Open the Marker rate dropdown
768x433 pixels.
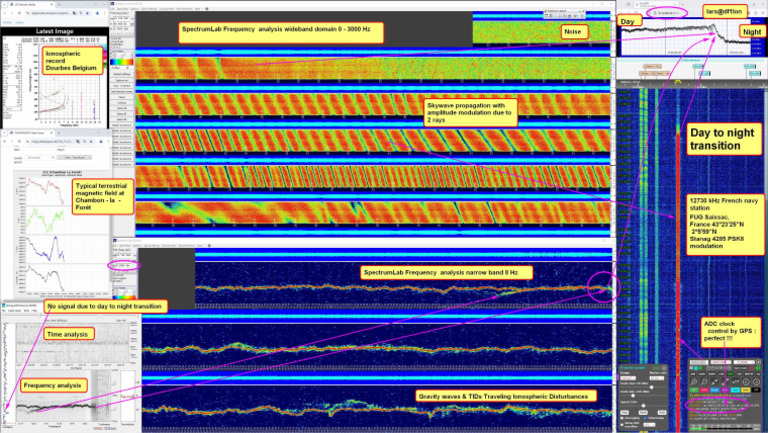[x=657, y=378]
